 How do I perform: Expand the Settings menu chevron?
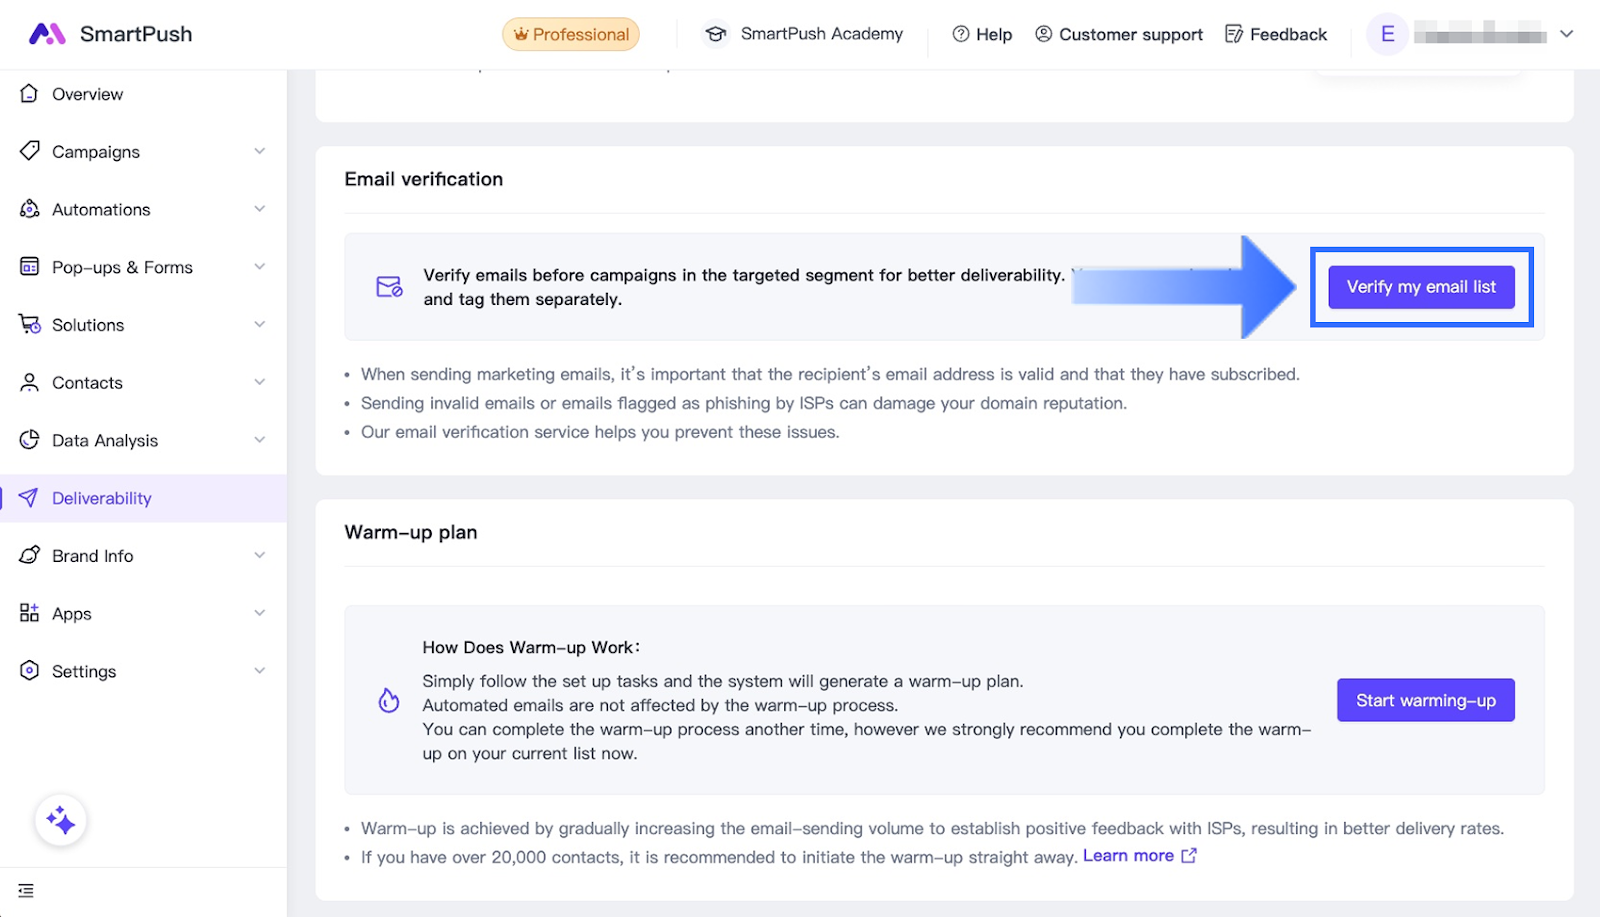(260, 671)
